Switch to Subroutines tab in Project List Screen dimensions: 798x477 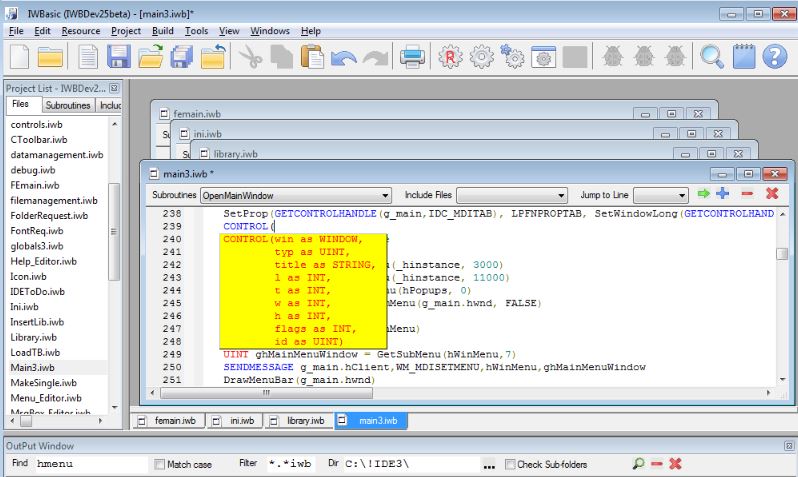coord(68,105)
